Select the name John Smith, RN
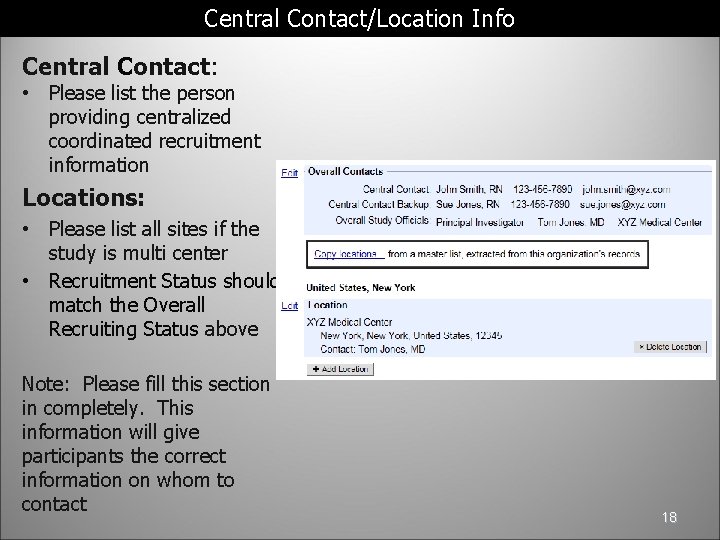Viewport: 720px width, 540px height. tap(469, 189)
